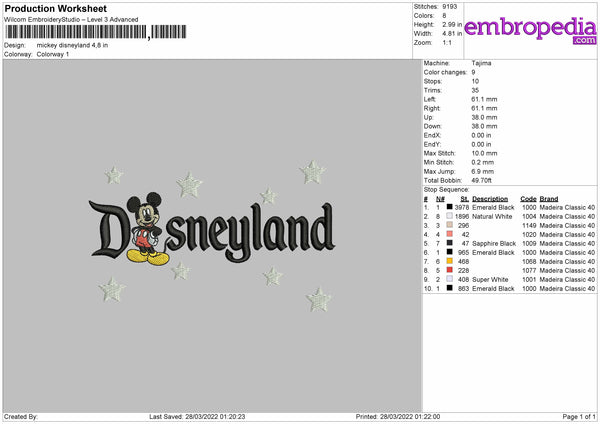Click the Trims value '35'
This screenshot has width=600, height=424.
(x=475, y=90)
